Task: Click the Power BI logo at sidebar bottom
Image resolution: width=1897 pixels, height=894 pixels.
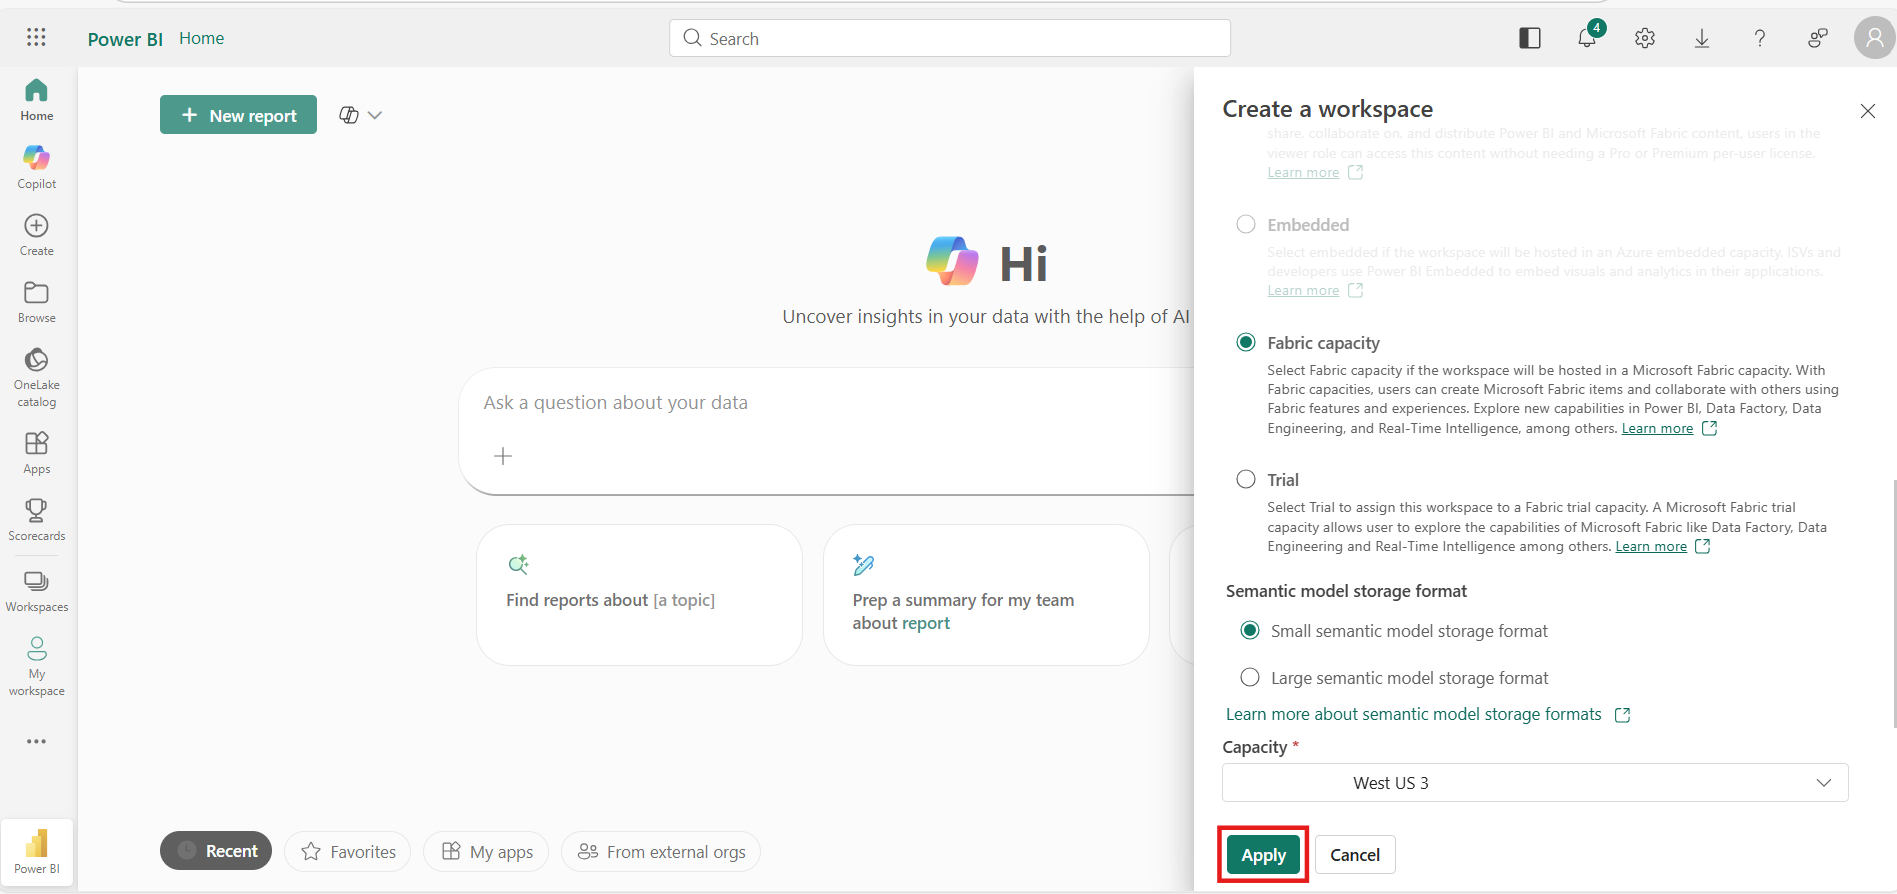Action: point(37,850)
